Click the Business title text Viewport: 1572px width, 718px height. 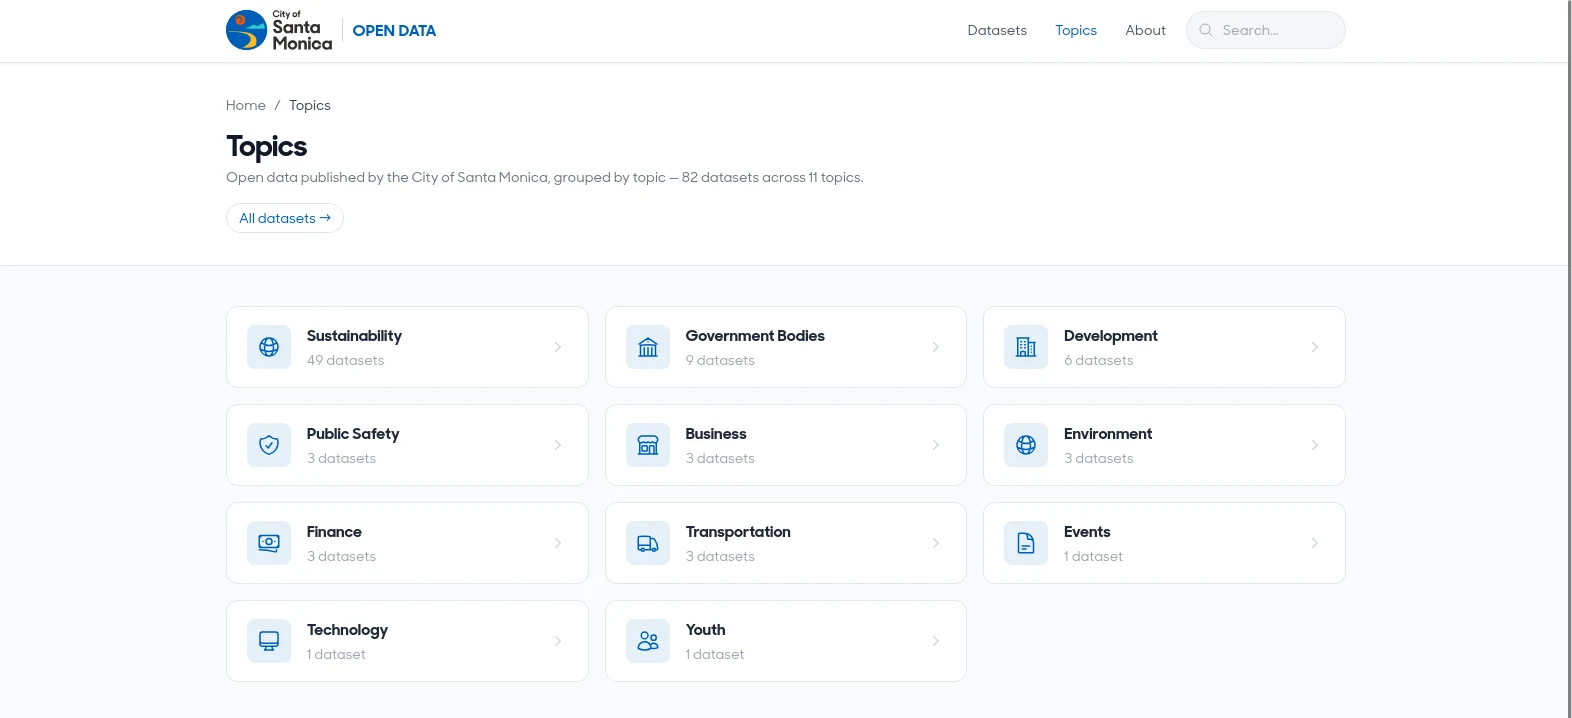pyautogui.click(x=716, y=434)
